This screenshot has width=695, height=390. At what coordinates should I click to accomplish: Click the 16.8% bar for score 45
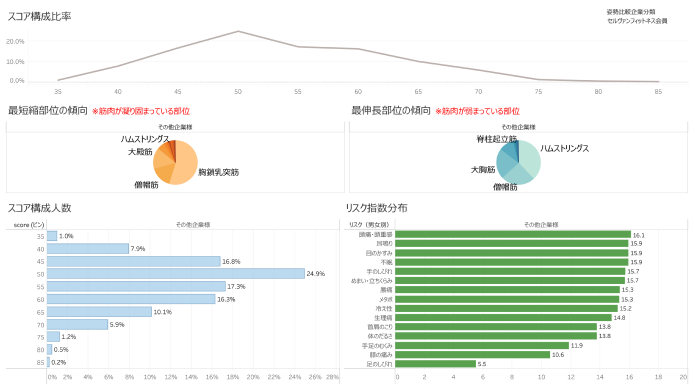pyautogui.click(x=133, y=261)
